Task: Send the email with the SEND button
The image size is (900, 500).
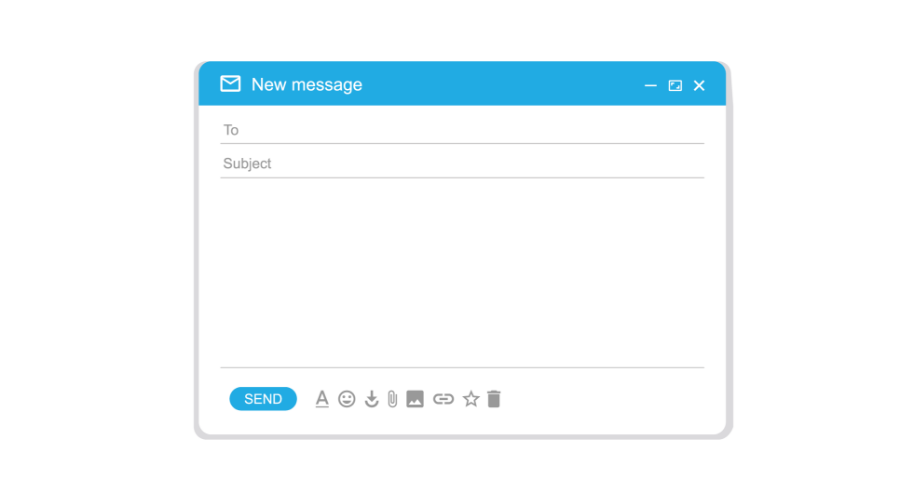Action: pos(263,399)
